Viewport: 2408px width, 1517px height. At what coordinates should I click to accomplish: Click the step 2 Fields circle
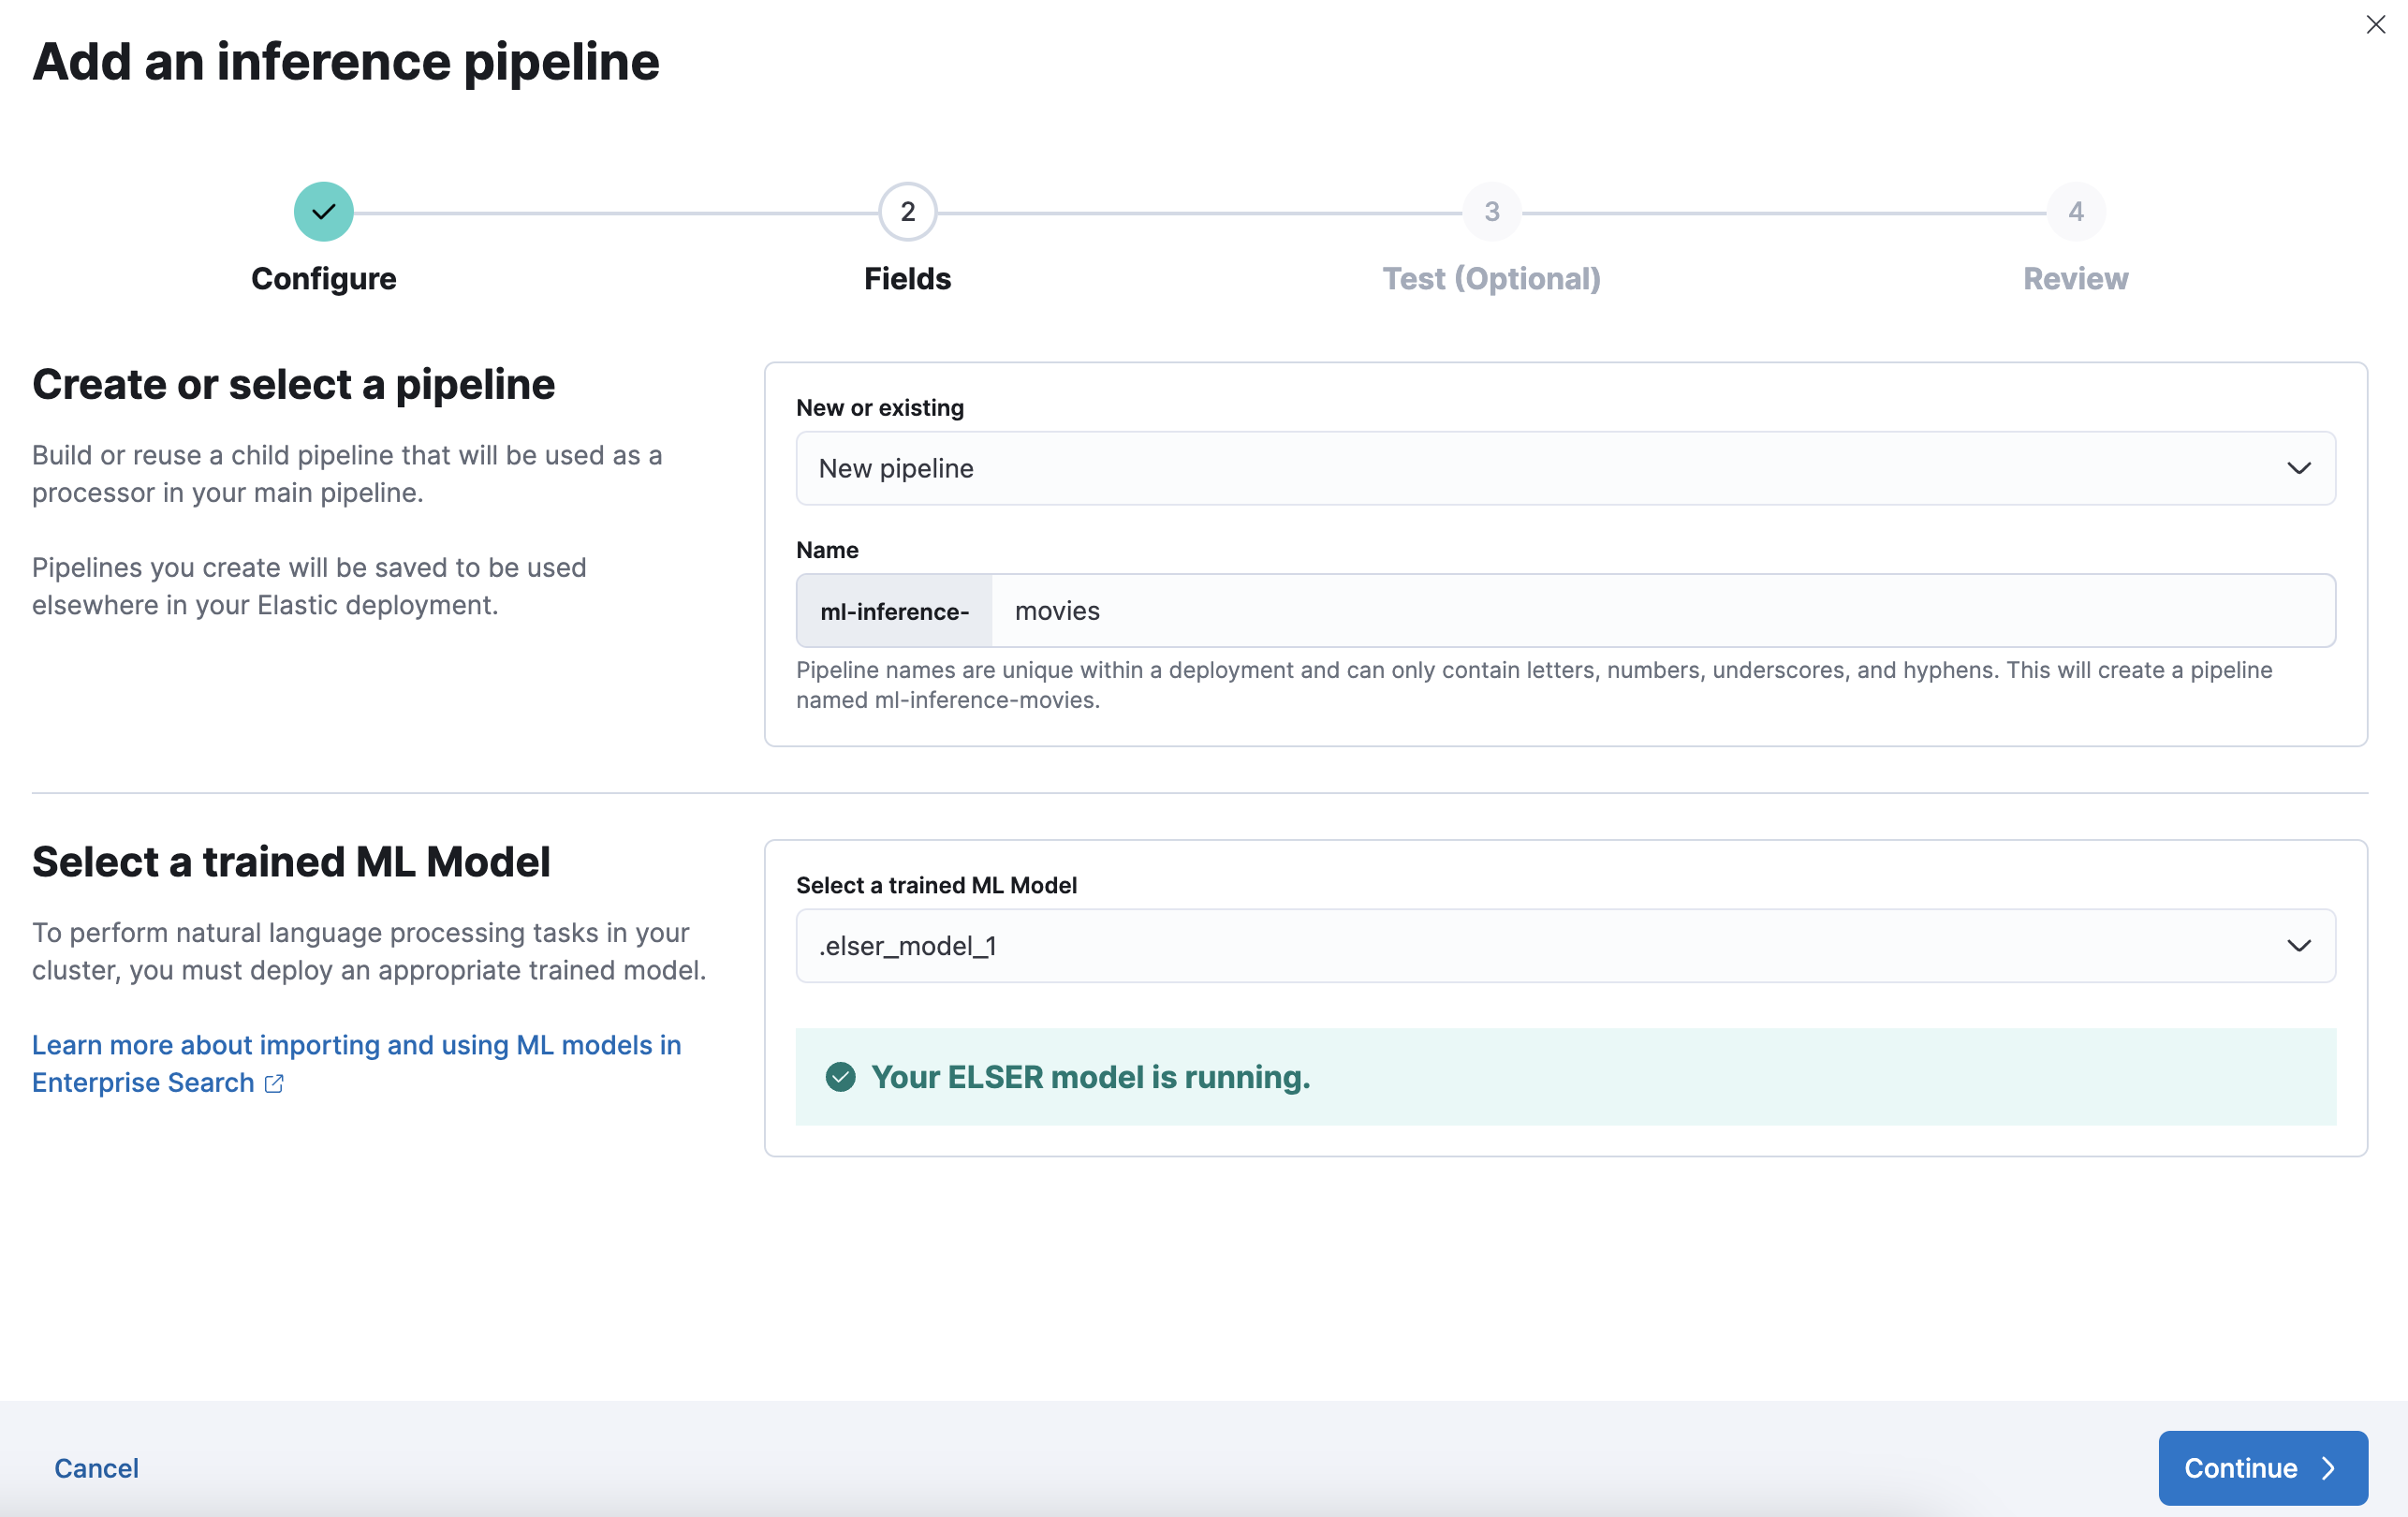tap(907, 211)
